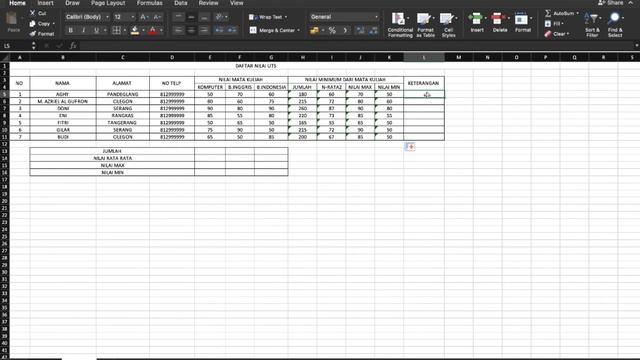
Task: Expand the Fill dropdown
Action: 562,24
